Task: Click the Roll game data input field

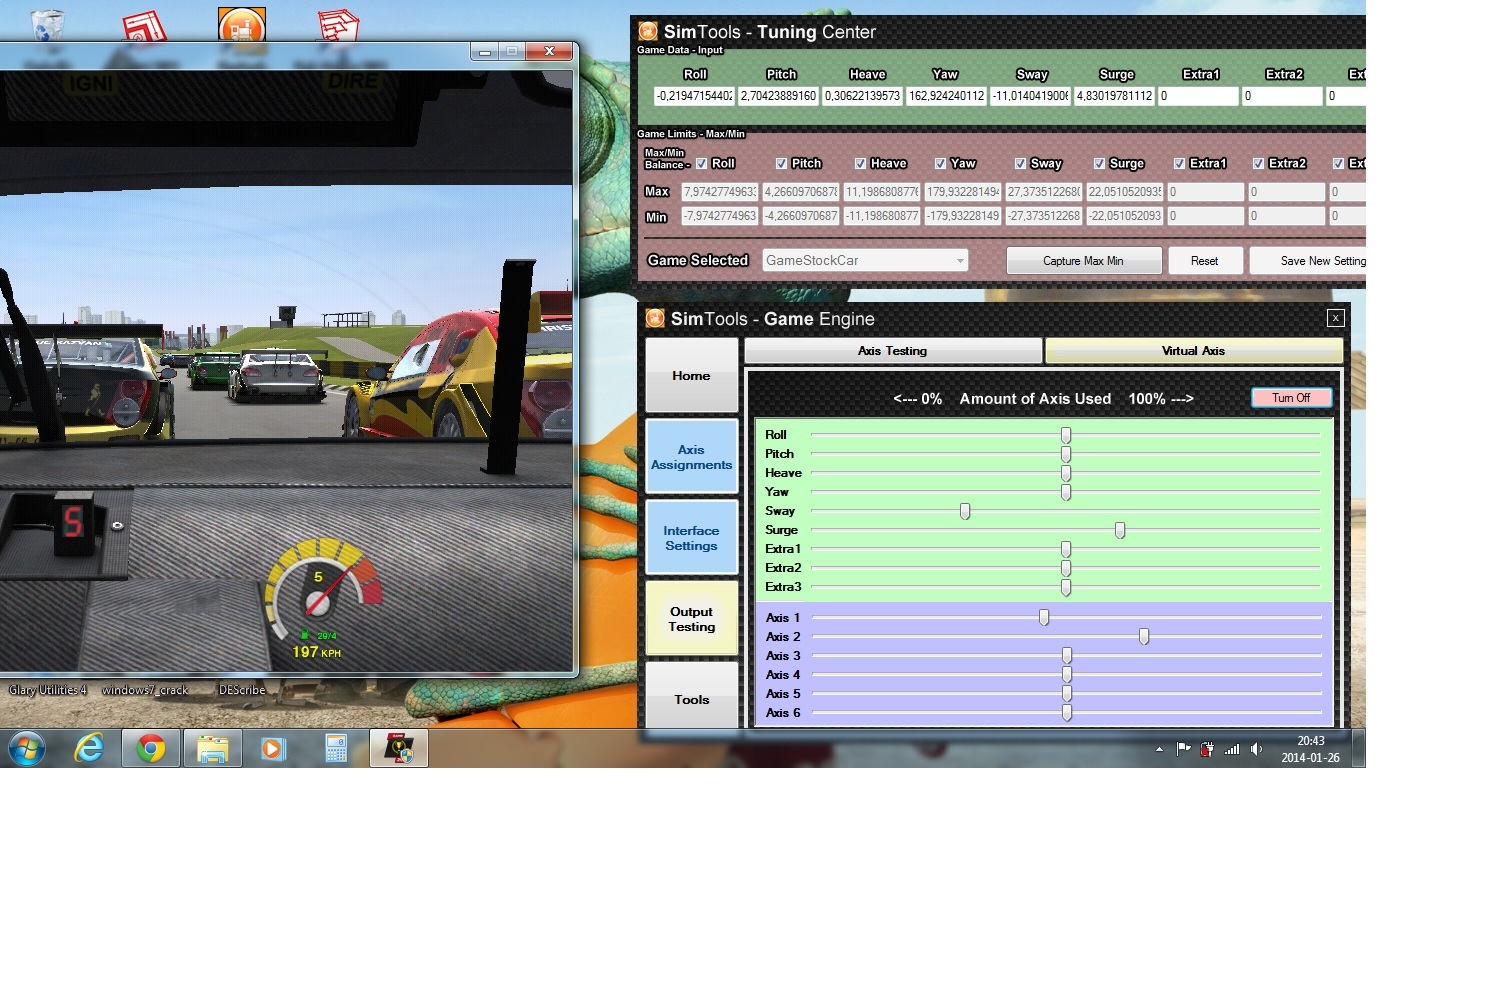Action: [694, 96]
